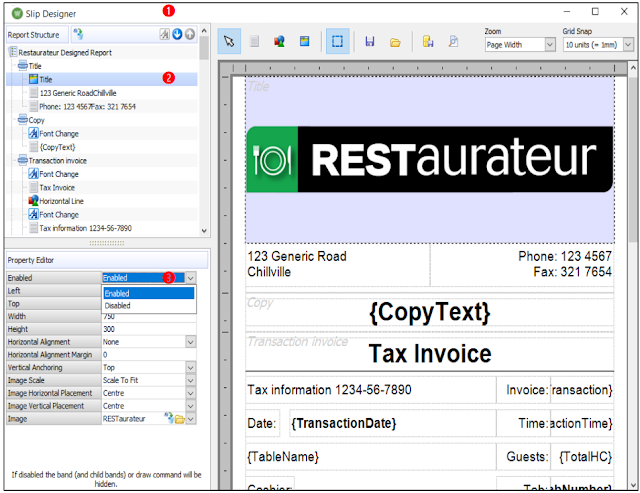
Task: Click the blue floppy save icon
Action: pyautogui.click(x=370, y=42)
